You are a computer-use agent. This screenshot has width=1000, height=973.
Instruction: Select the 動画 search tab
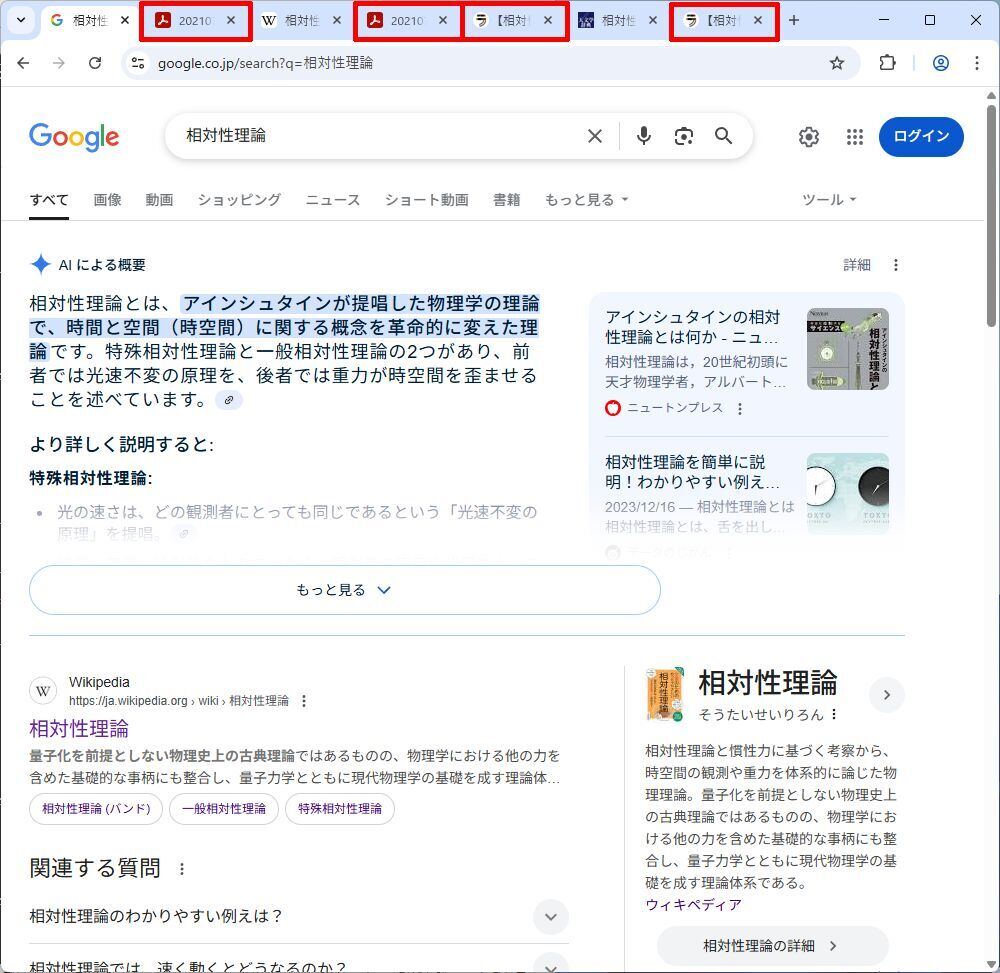click(x=159, y=200)
